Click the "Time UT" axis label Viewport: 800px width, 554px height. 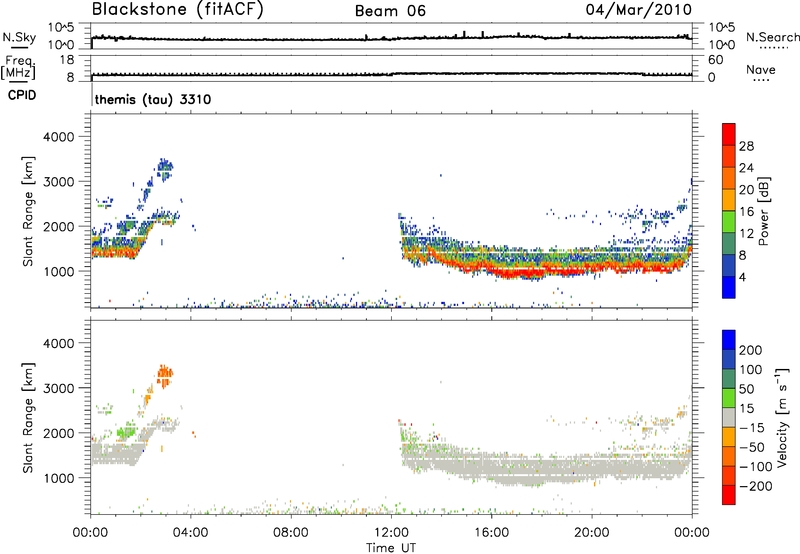391,547
